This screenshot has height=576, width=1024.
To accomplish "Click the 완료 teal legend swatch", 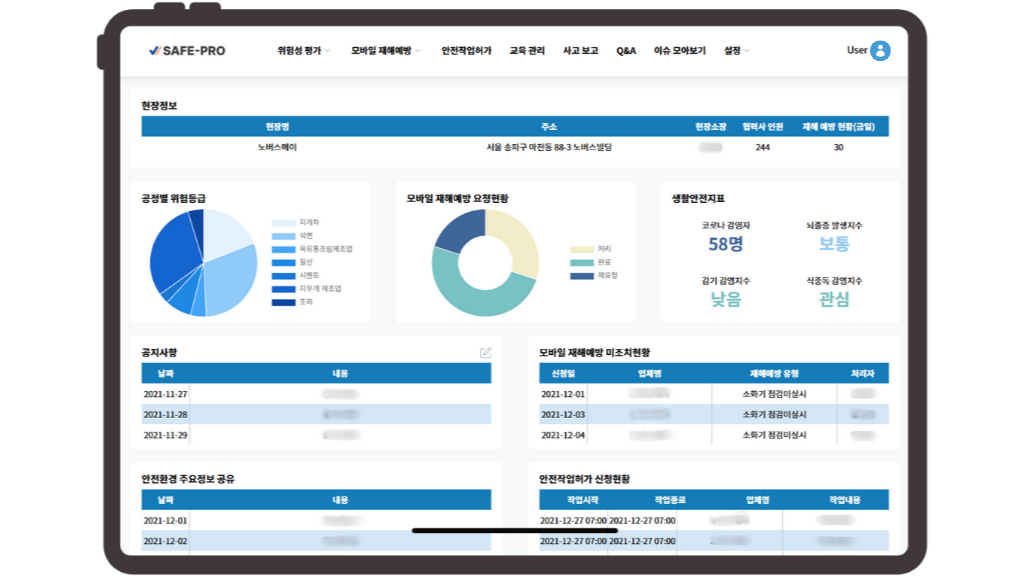I will 582,262.
